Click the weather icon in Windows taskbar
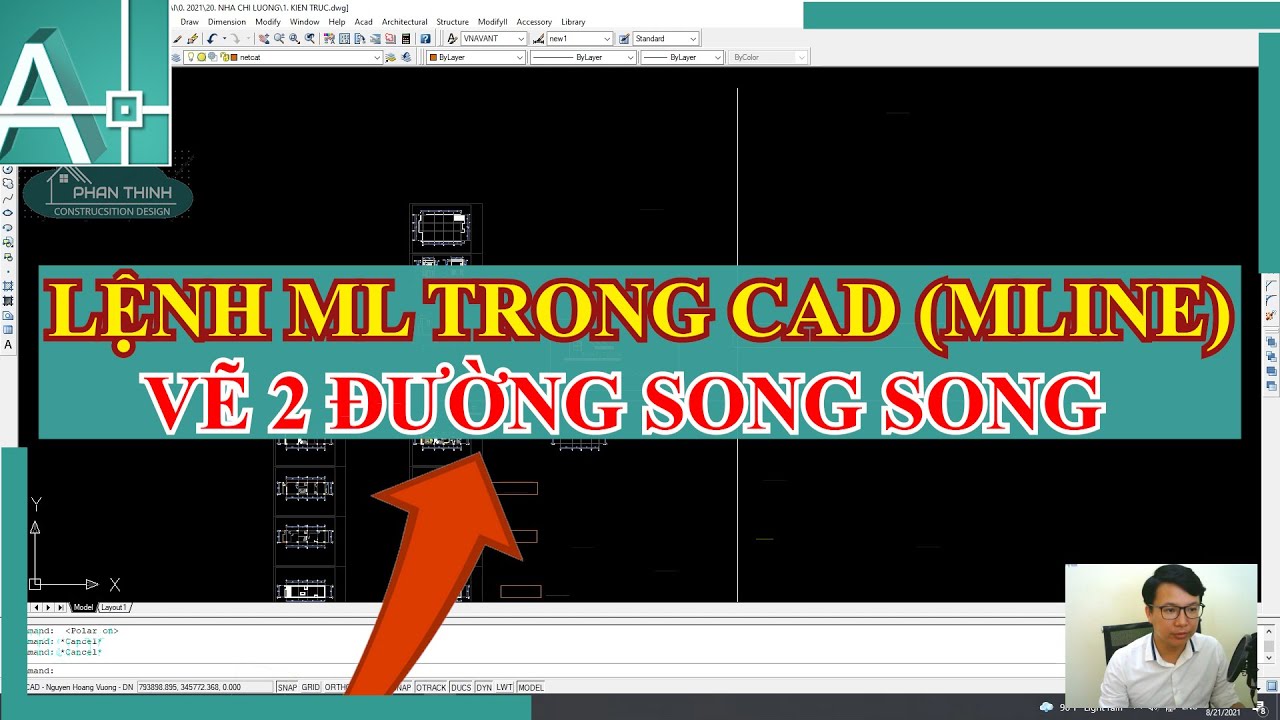The width and height of the screenshot is (1280, 720). pos(1046,707)
